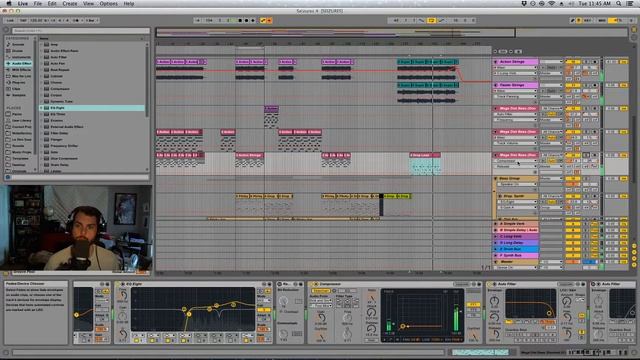The width and height of the screenshot is (640, 360).
Task: Toggle the browser preview headphone button
Action: [8, 177]
